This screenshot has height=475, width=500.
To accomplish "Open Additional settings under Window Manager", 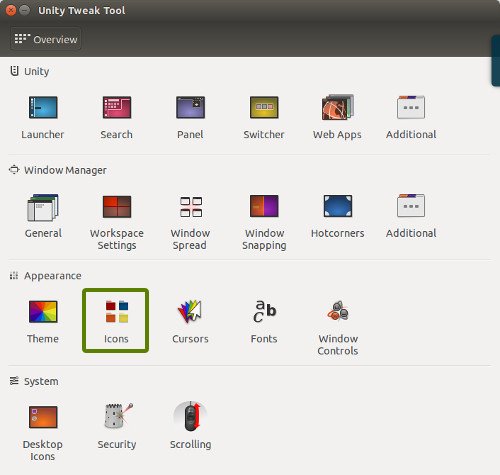I will point(411,206).
